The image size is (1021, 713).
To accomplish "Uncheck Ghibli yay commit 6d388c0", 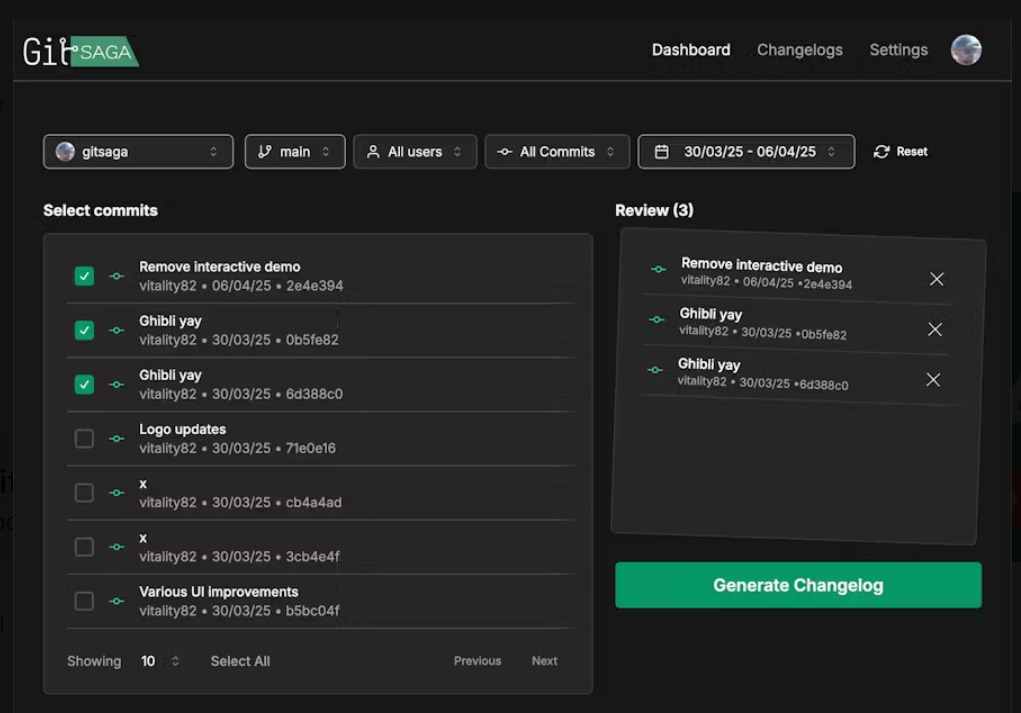I will pyautogui.click(x=84, y=384).
